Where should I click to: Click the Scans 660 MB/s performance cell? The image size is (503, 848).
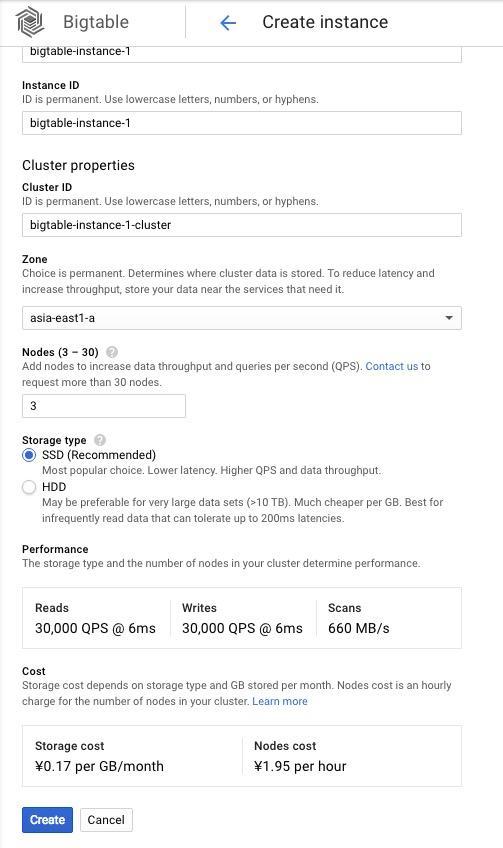pyautogui.click(x=388, y=618)
